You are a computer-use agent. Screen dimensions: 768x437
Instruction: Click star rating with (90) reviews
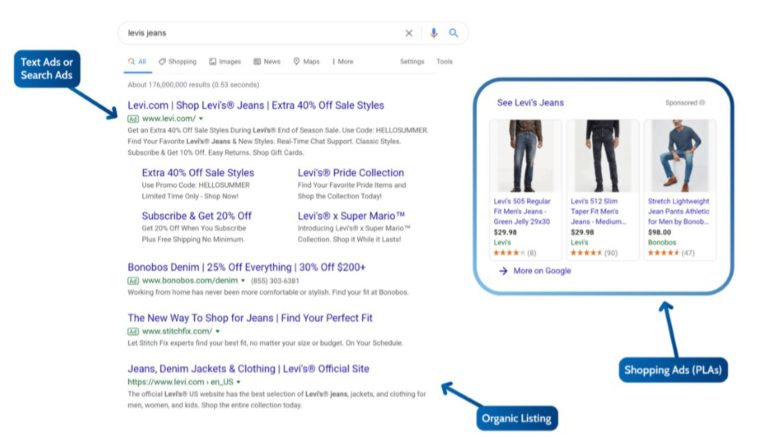coord(594,253)
